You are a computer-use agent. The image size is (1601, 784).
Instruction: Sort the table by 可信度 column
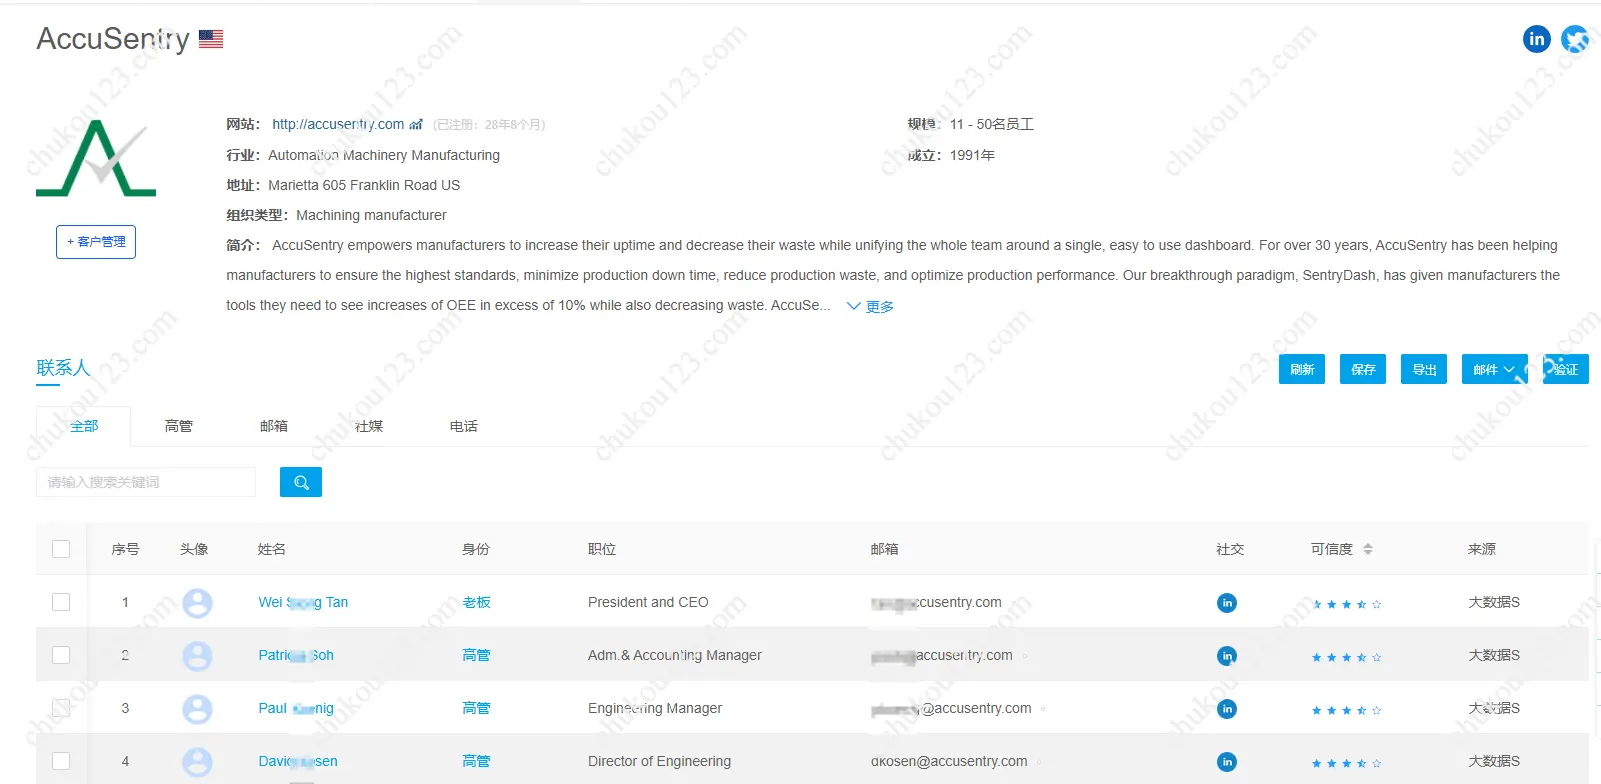(x=1367, y=549)
